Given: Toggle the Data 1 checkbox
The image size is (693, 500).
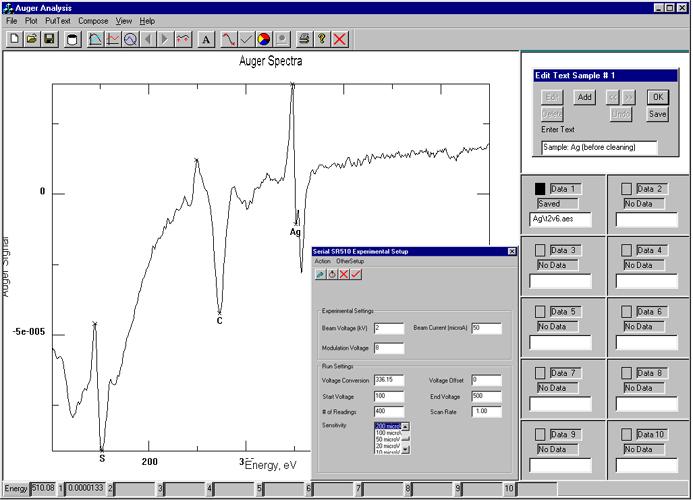Looking at the screenshot, I should click(x=541, y=188).
